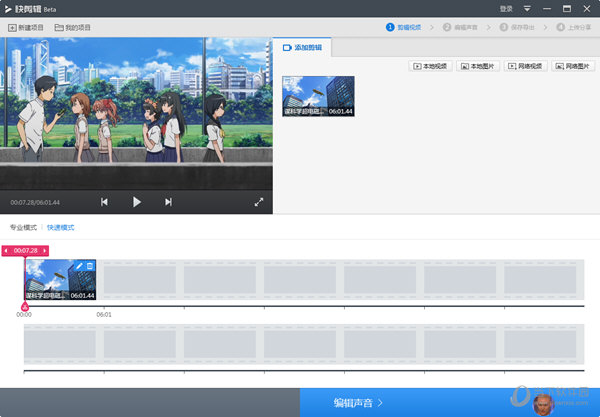Screen dimensions: 600x417
Task: Go to step 4 上传分享
Action: click(x=574, y=27)
